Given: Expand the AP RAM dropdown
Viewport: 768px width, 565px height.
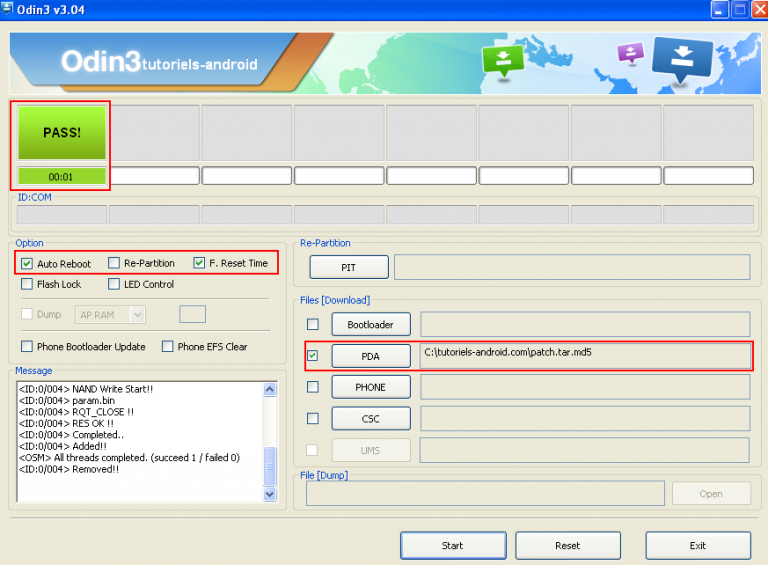Looking at the screenshot, I should 138,314.
